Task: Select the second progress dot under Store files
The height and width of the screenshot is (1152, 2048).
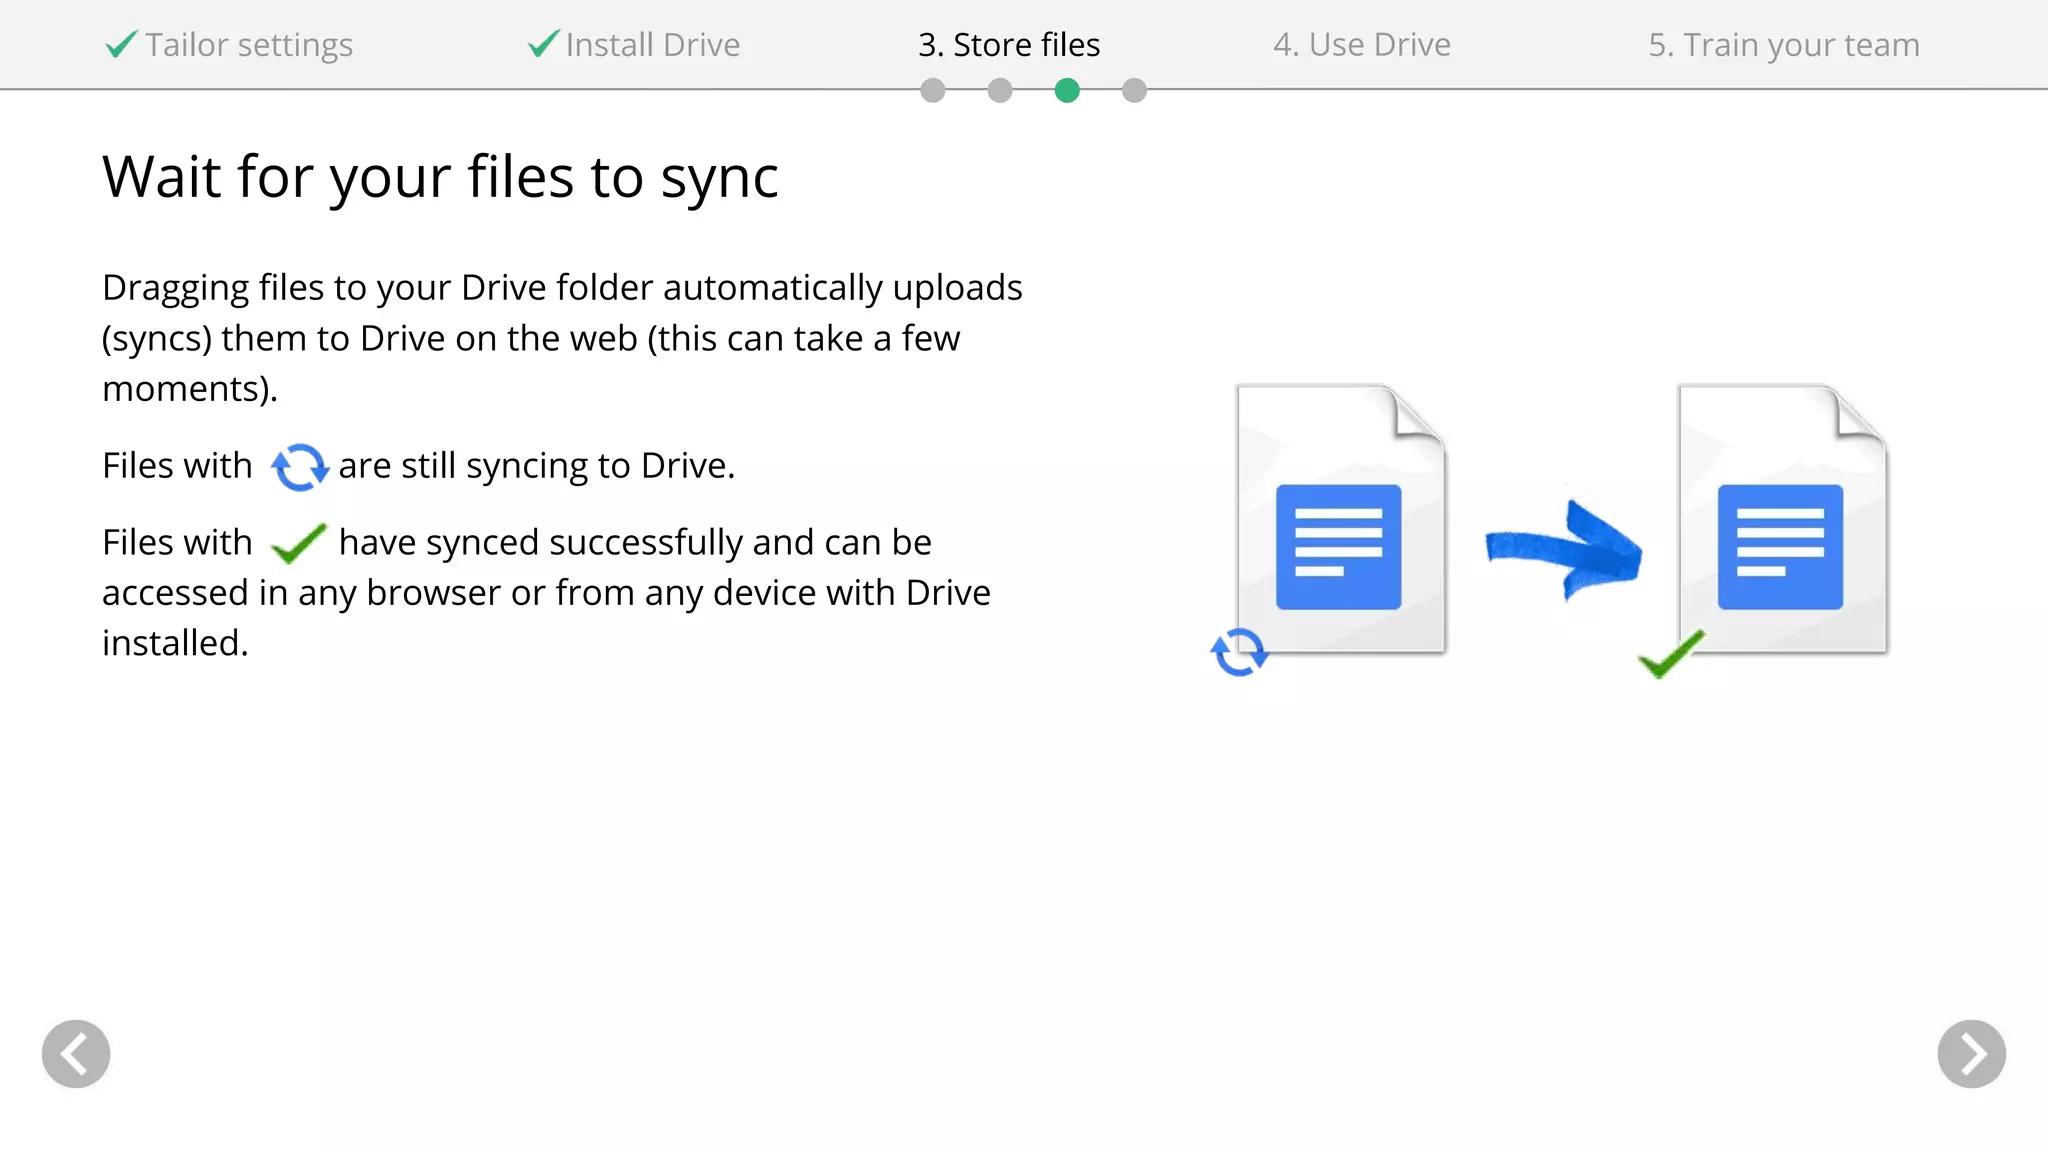Action: pos(1000,91)
